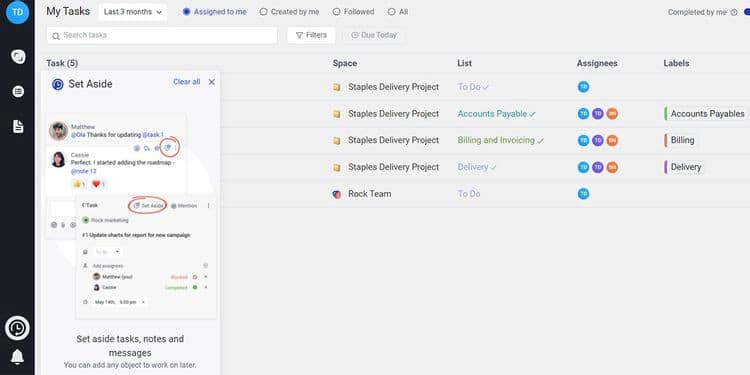Select the All radio button
The width and height of the screenshot is (750, 375).
(x=391, y=12)
